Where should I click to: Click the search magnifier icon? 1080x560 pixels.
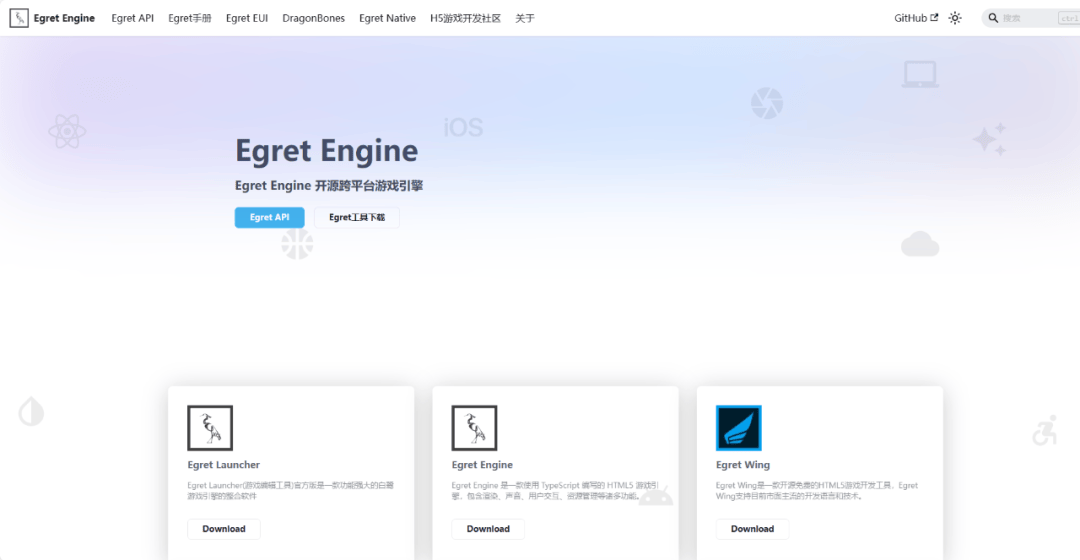(x=993, y=18)
